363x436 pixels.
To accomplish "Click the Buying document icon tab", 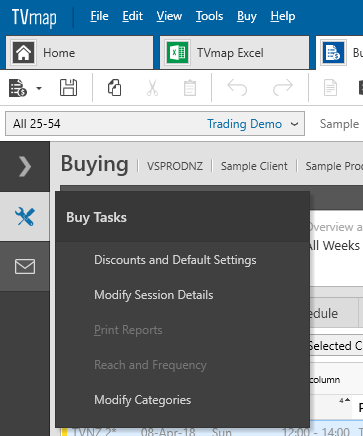I will click(332, 53).
